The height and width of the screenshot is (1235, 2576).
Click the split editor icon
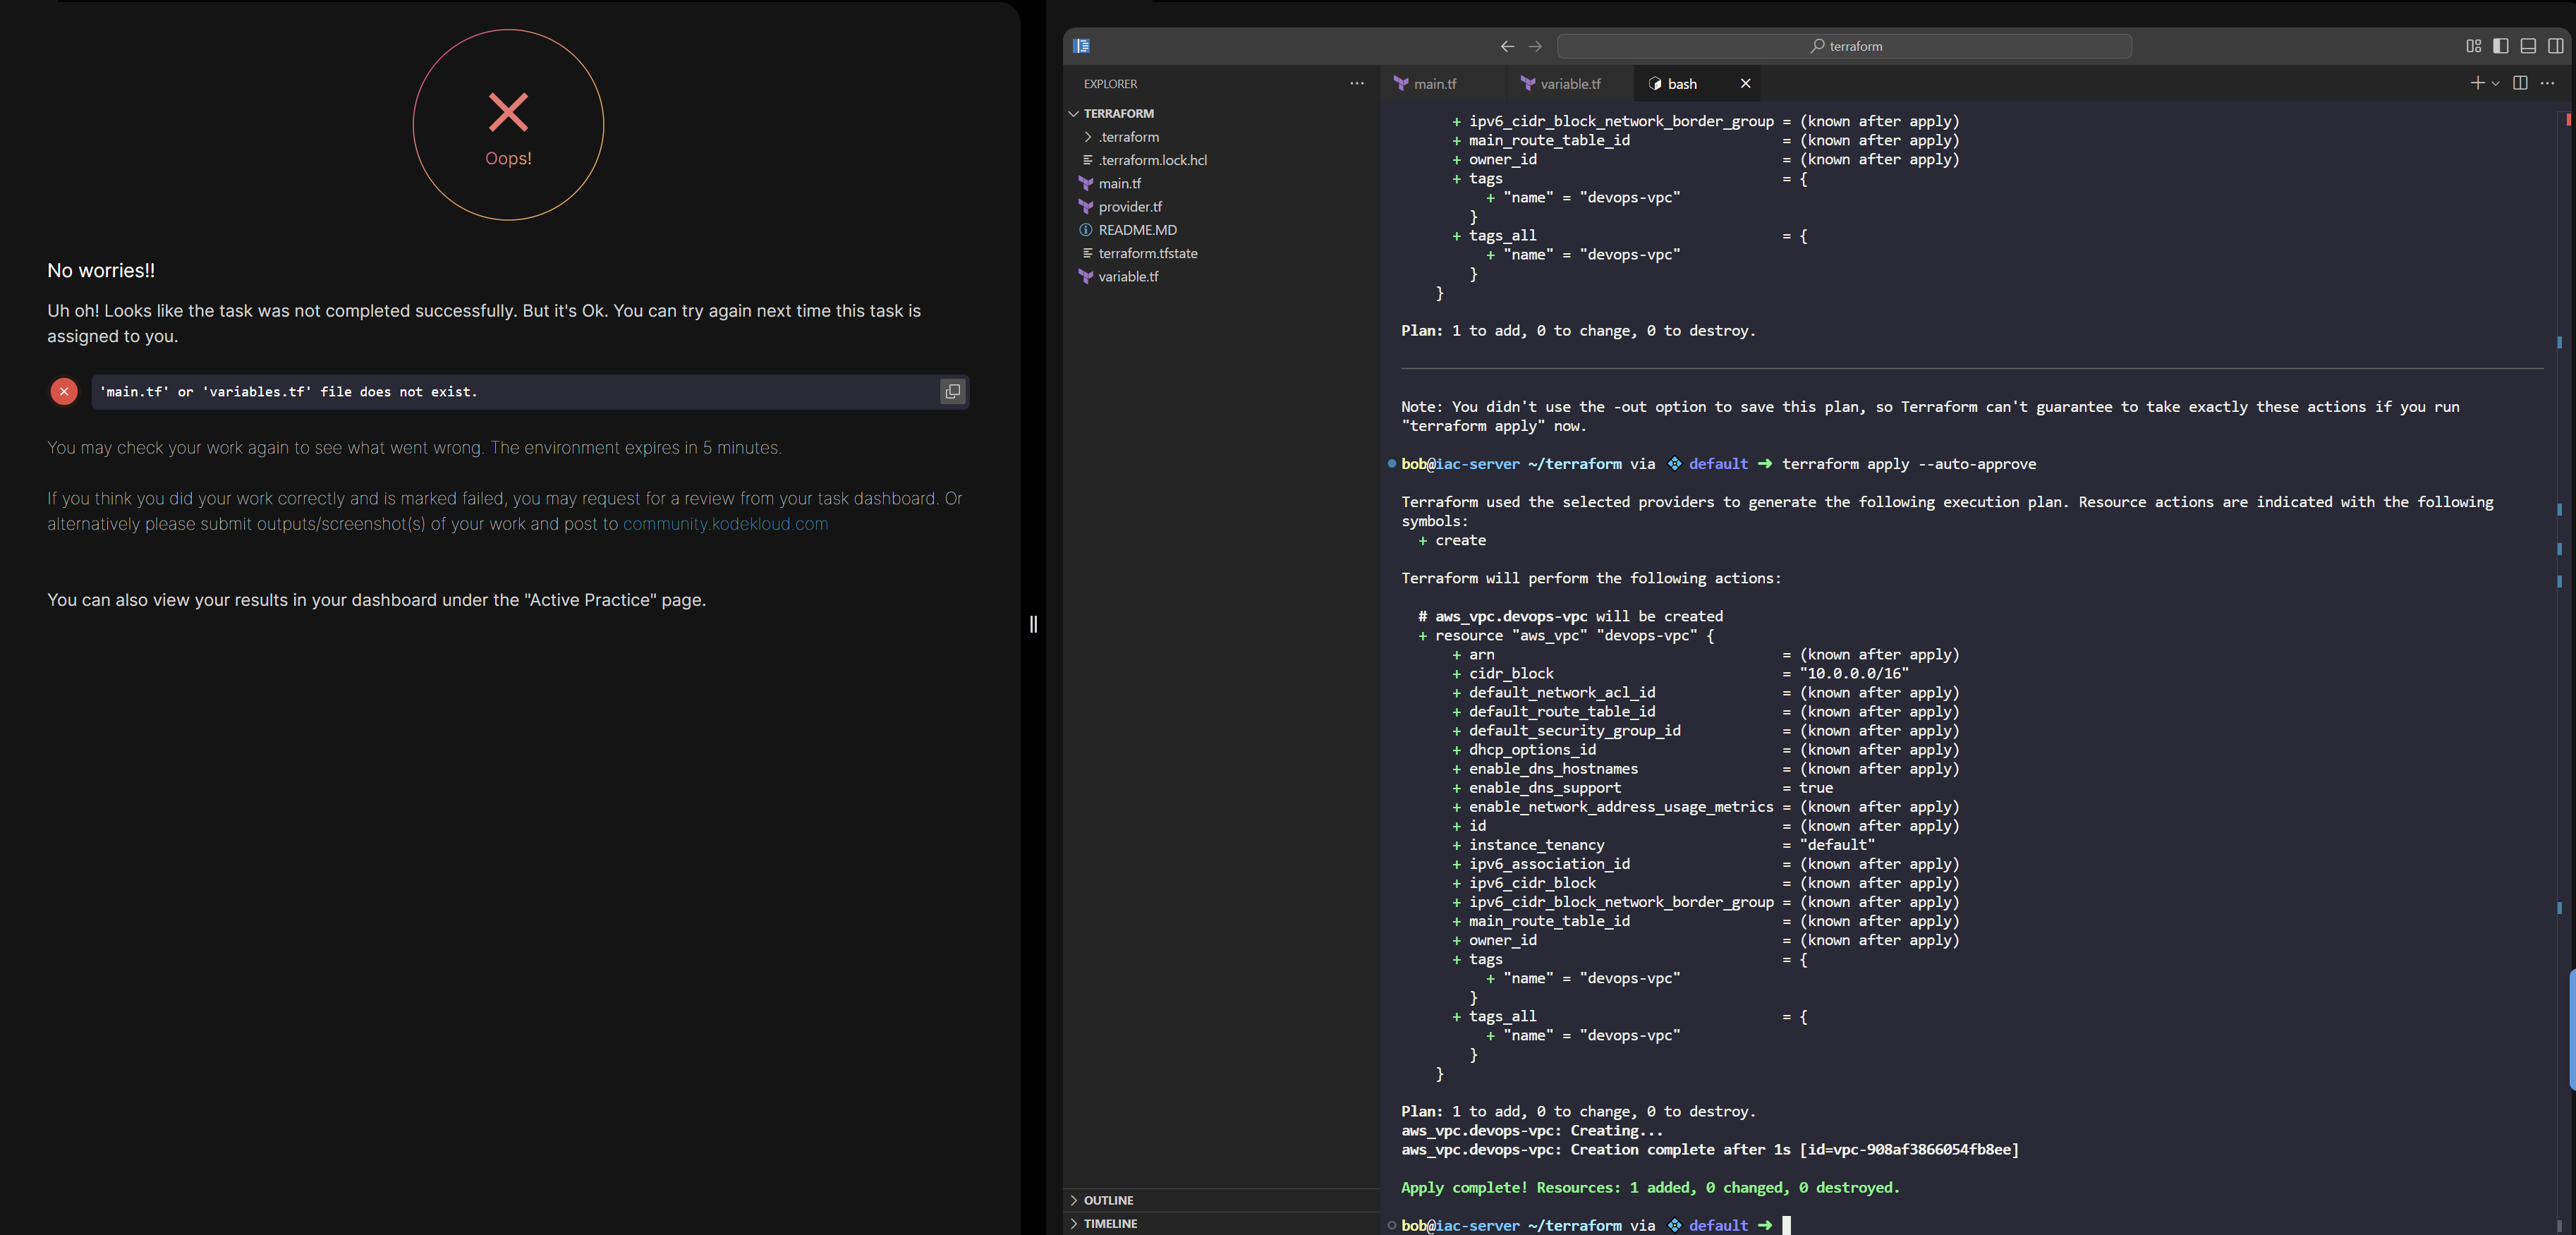(2520, 83)
